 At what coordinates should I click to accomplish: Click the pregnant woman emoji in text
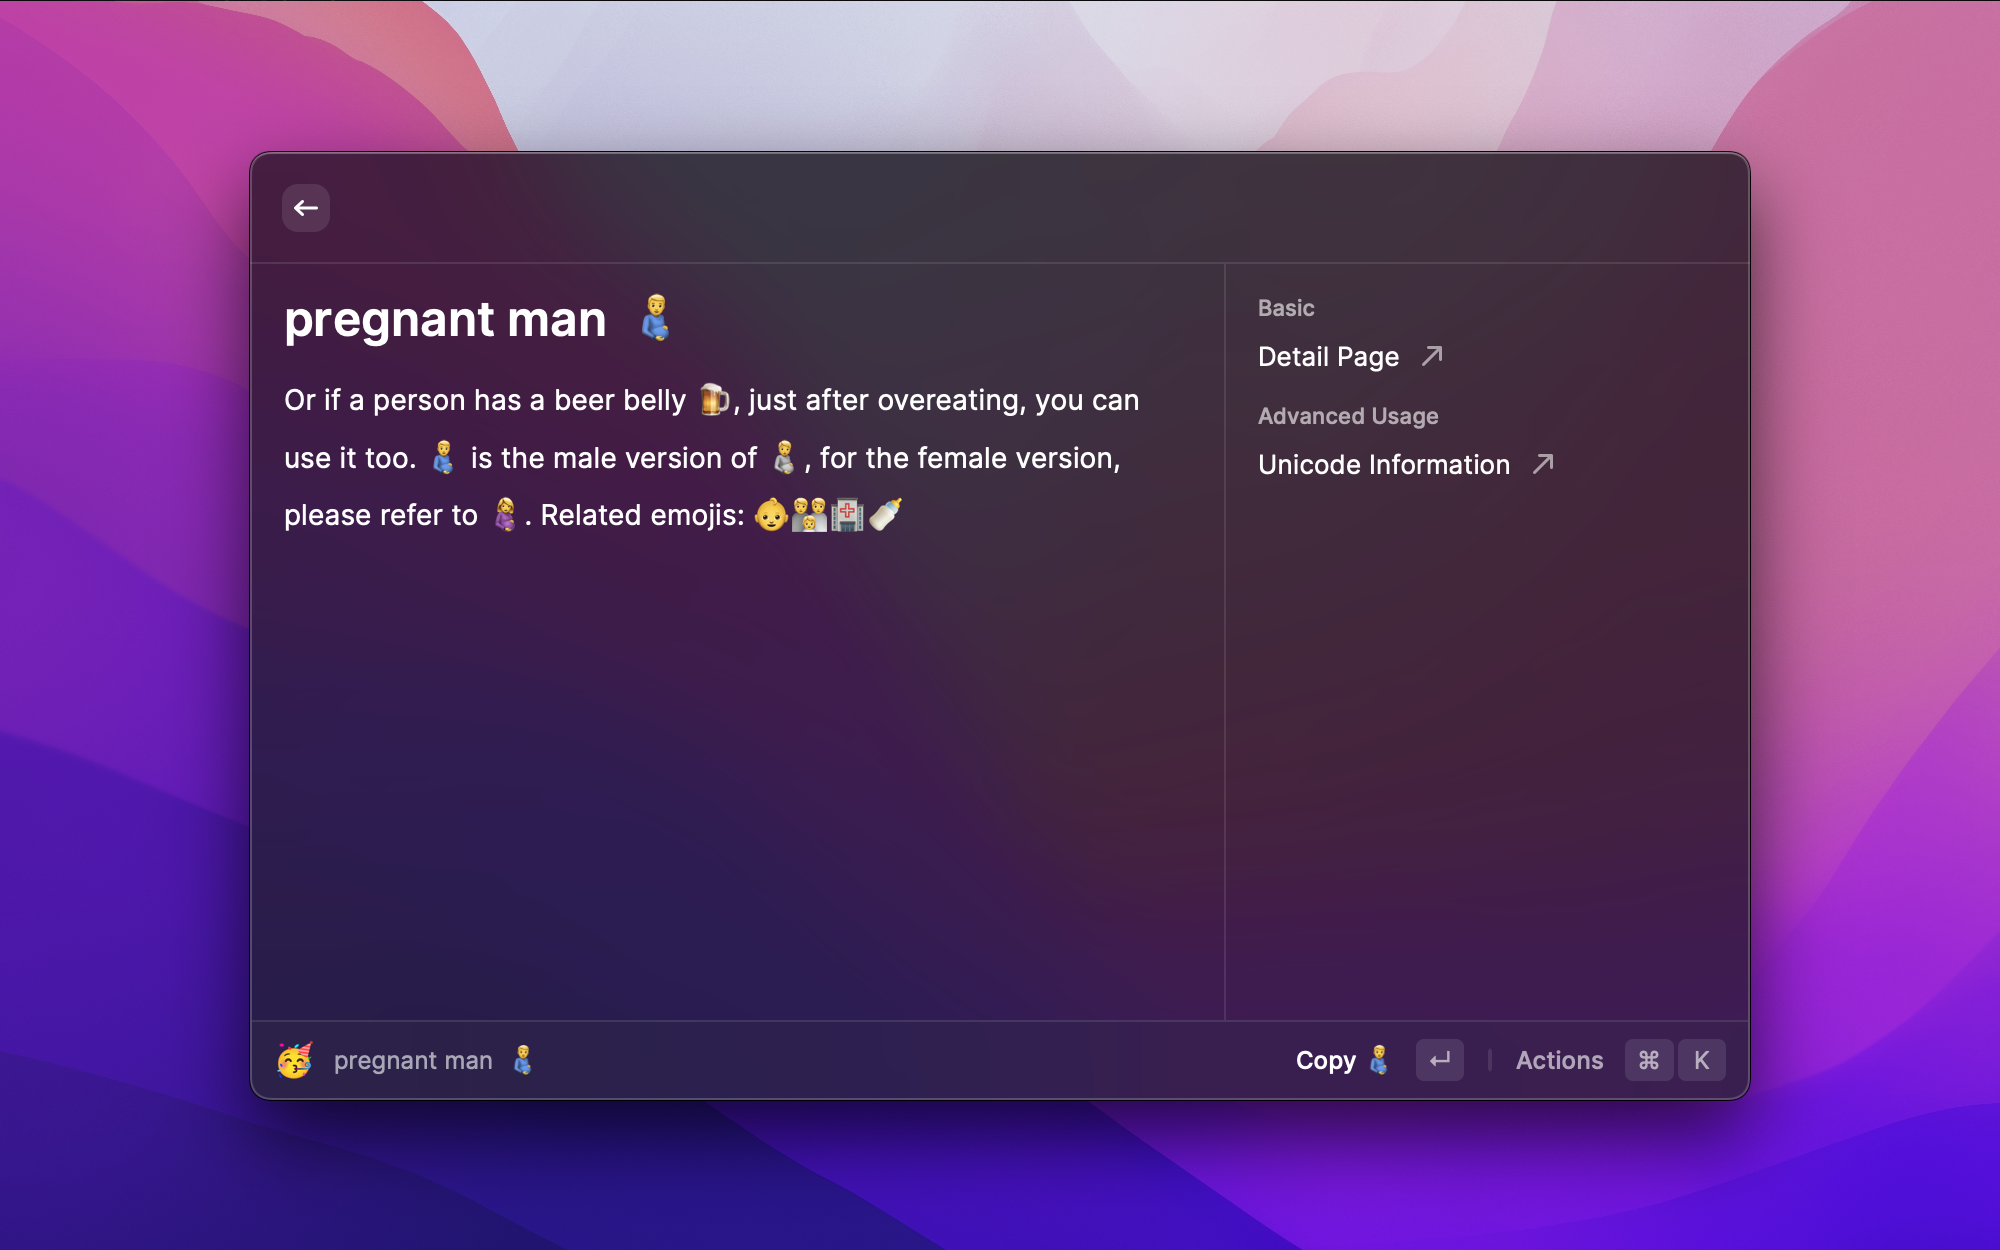(505, 515)
